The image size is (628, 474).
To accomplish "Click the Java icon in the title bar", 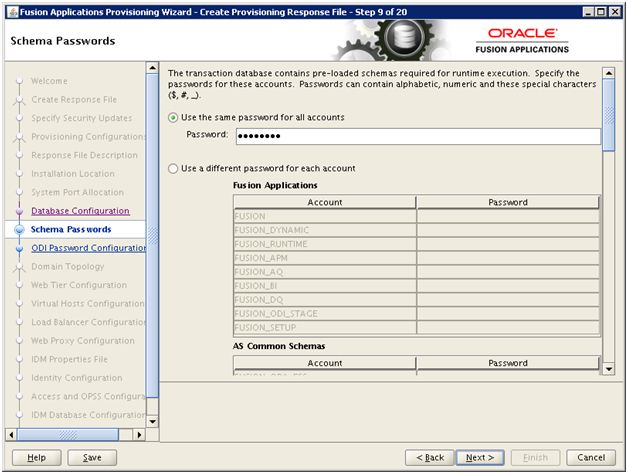I will click(13, 12).
